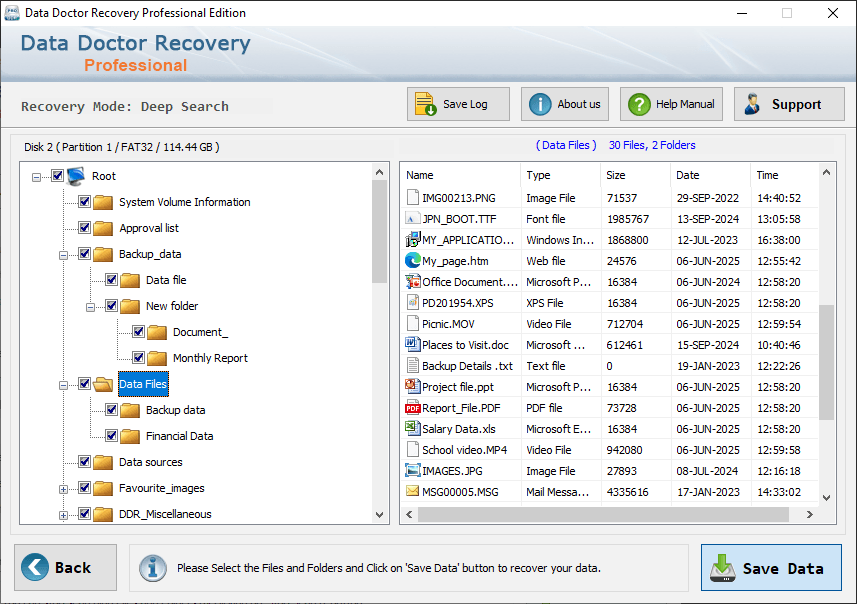857x604 pixels.
Task: Select the Backup data tree folder
Action: pyautogui.click(x=175, y=410)
